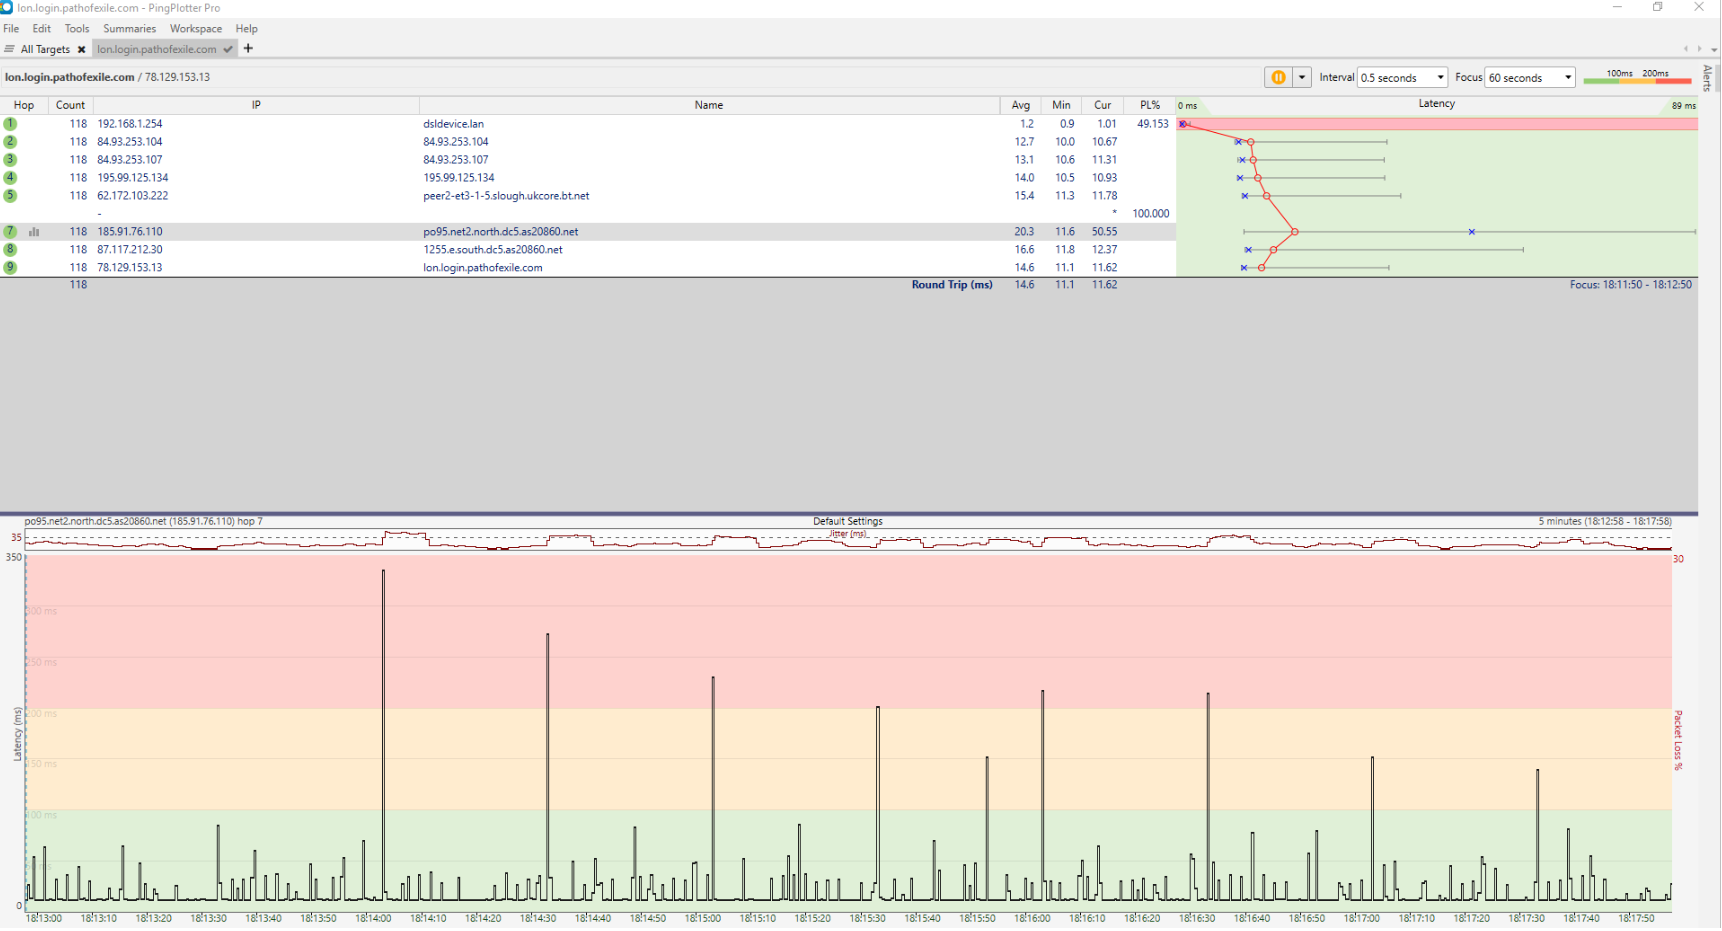Click the Min column header
This screenshot has height=931, width=1722.
tap(1061, 105)
